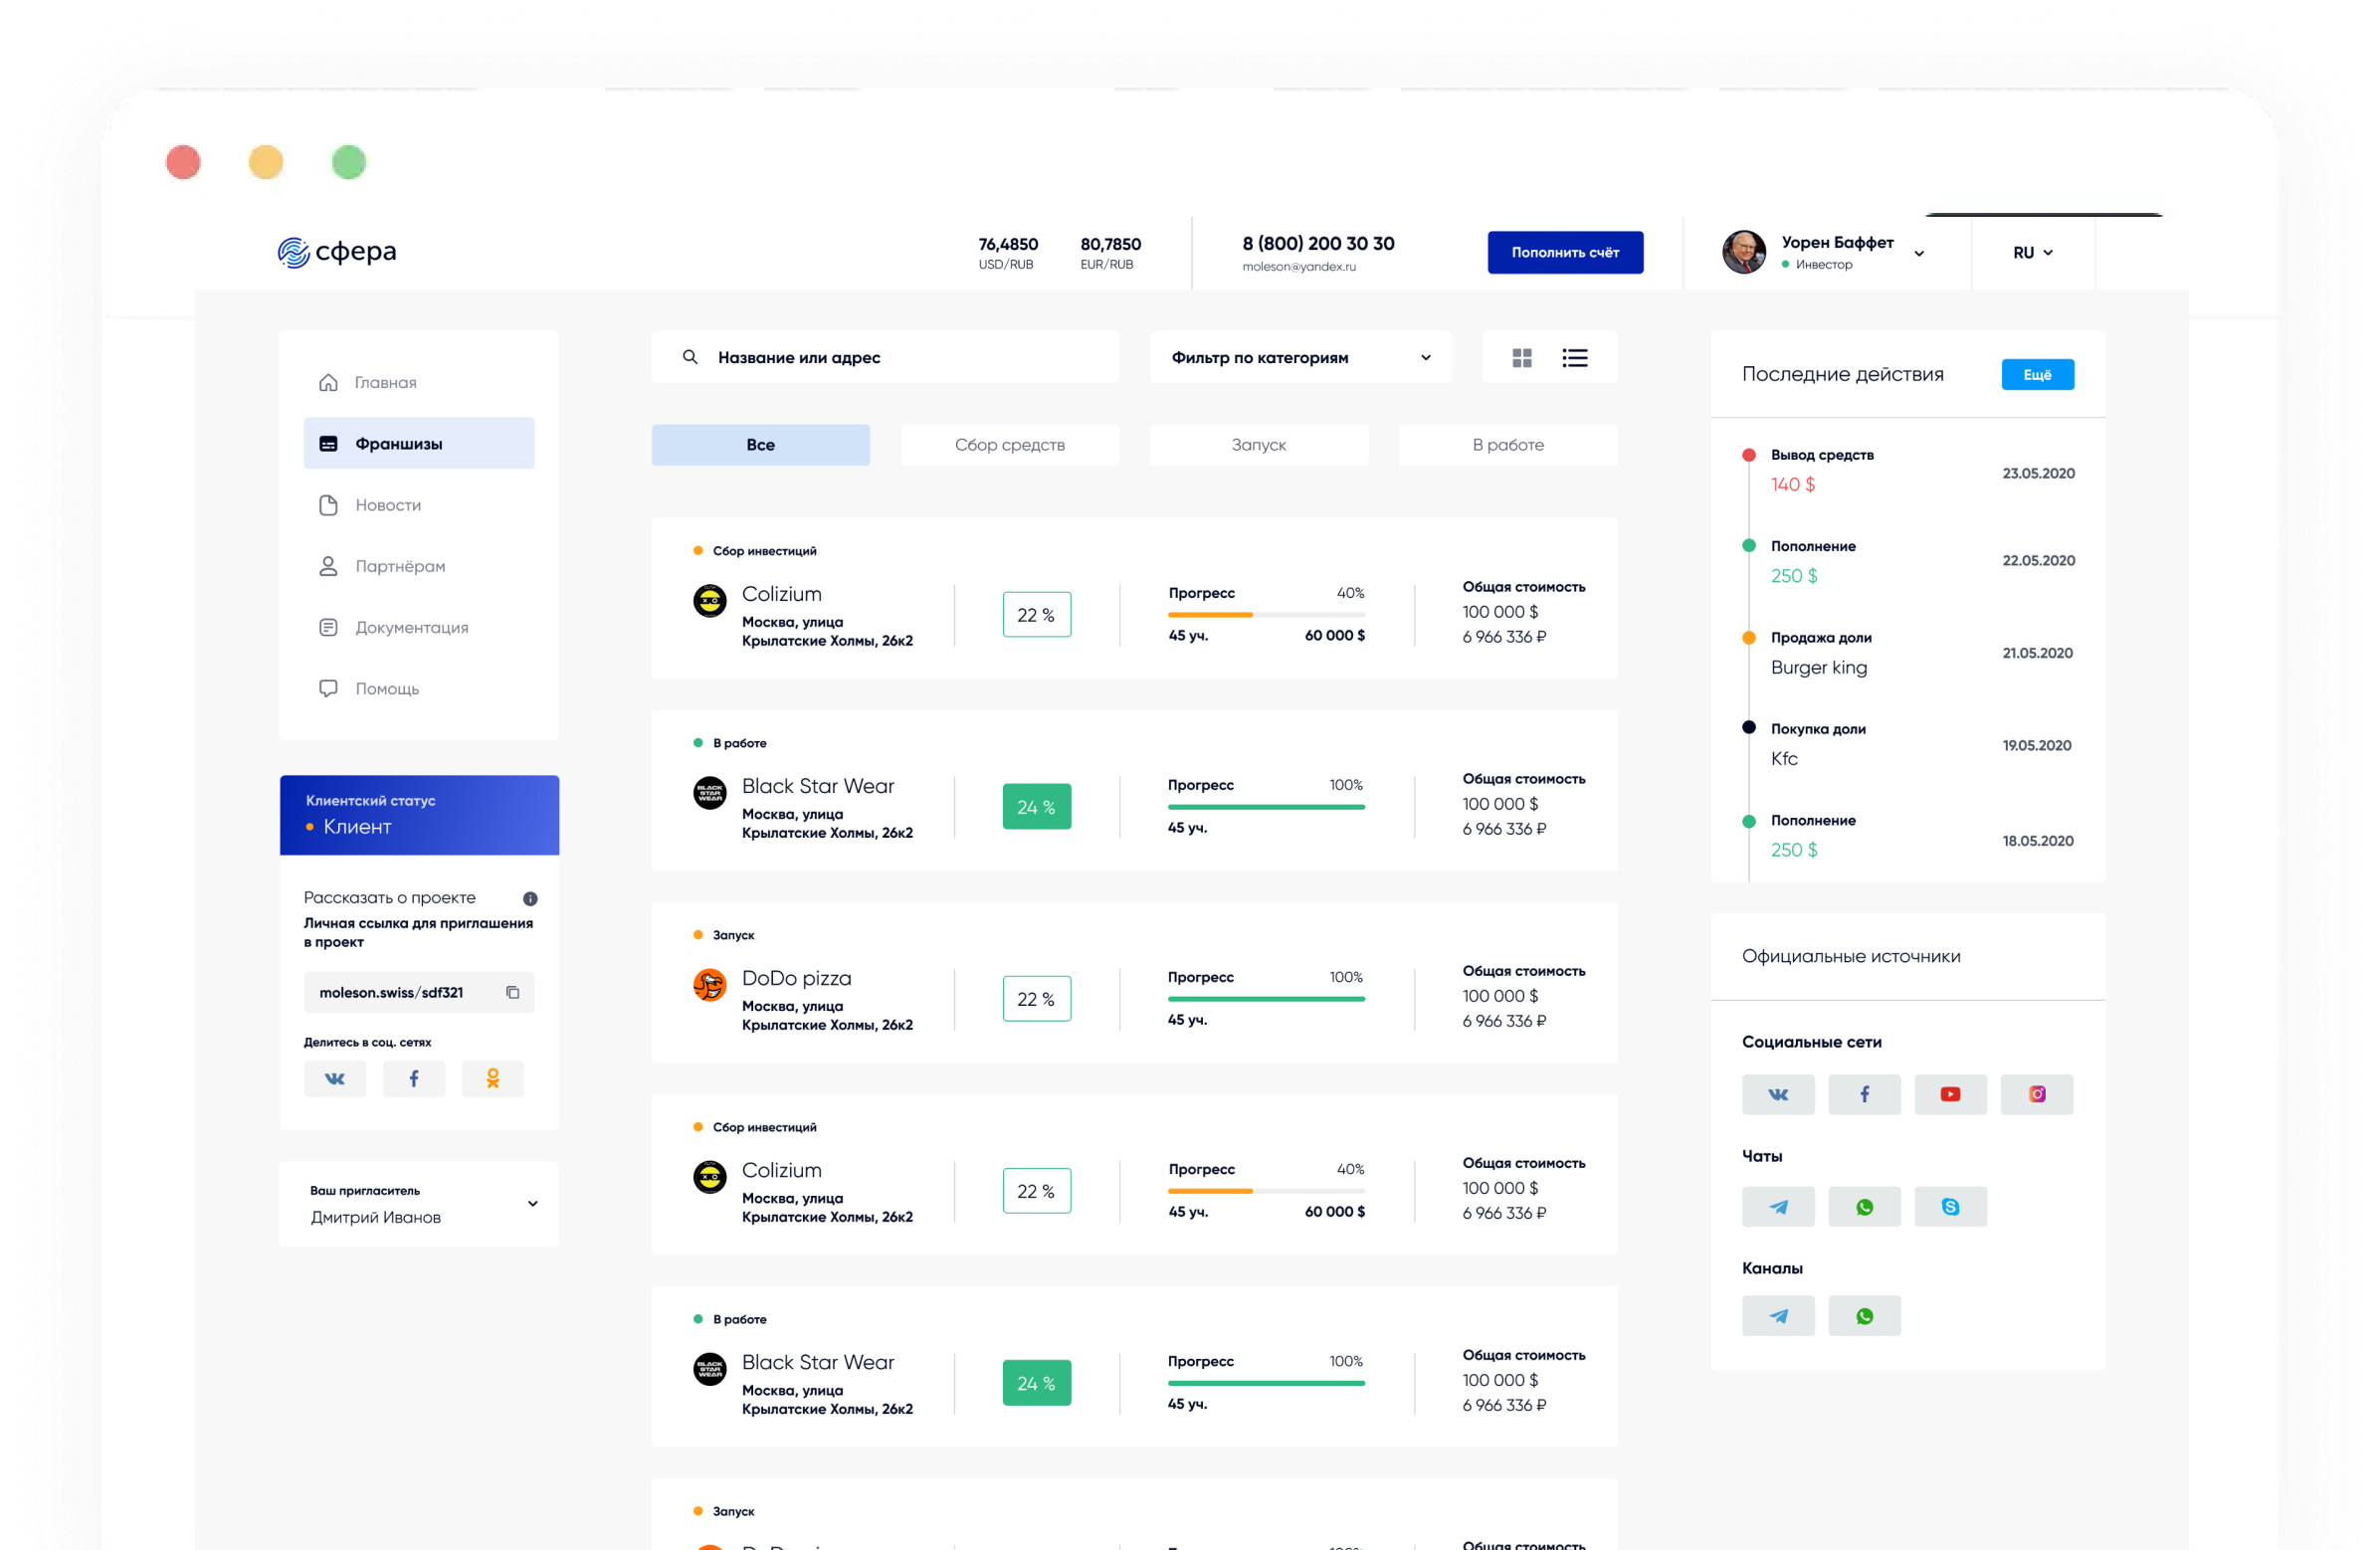Click the Пополнить счёт button
The width and height of the screenshot is (2380, 1550).
click(x=1565, y=252)
